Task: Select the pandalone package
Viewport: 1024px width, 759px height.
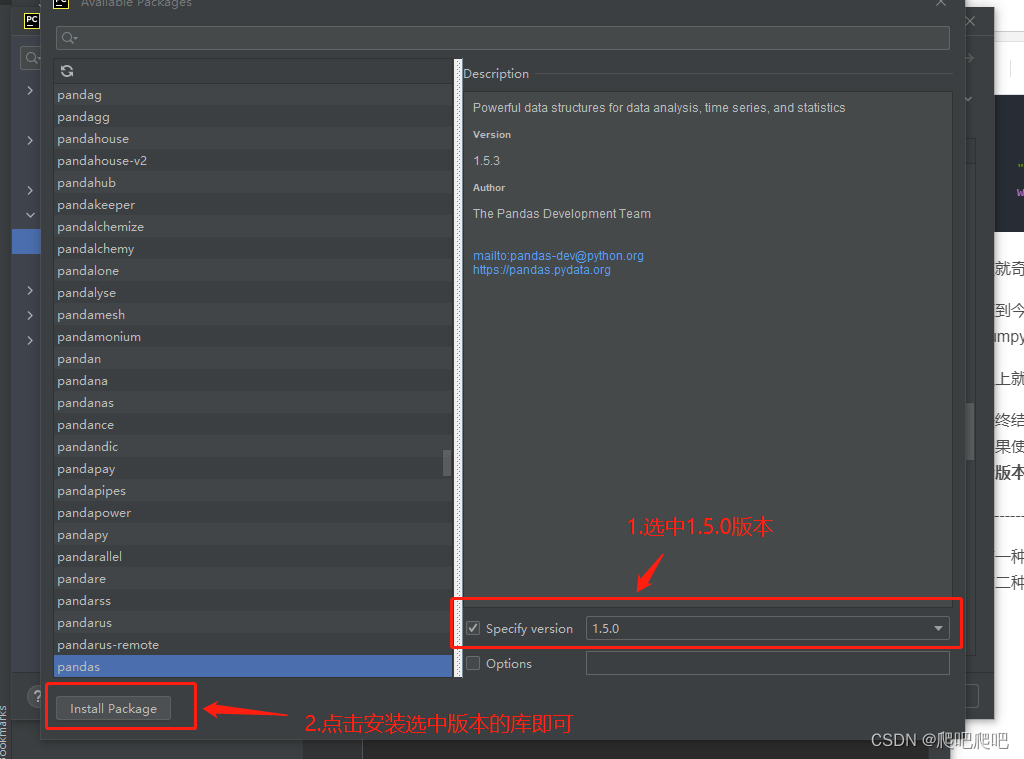Action: (253, 270)
